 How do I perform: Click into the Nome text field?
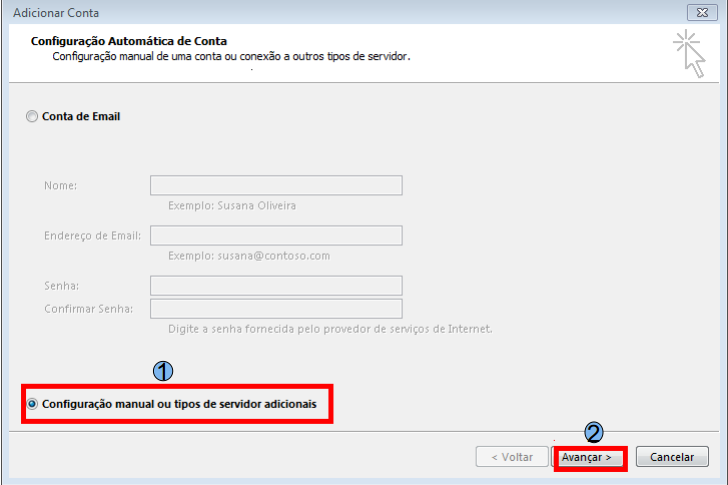pyautogui.click(x=276, y=186)
